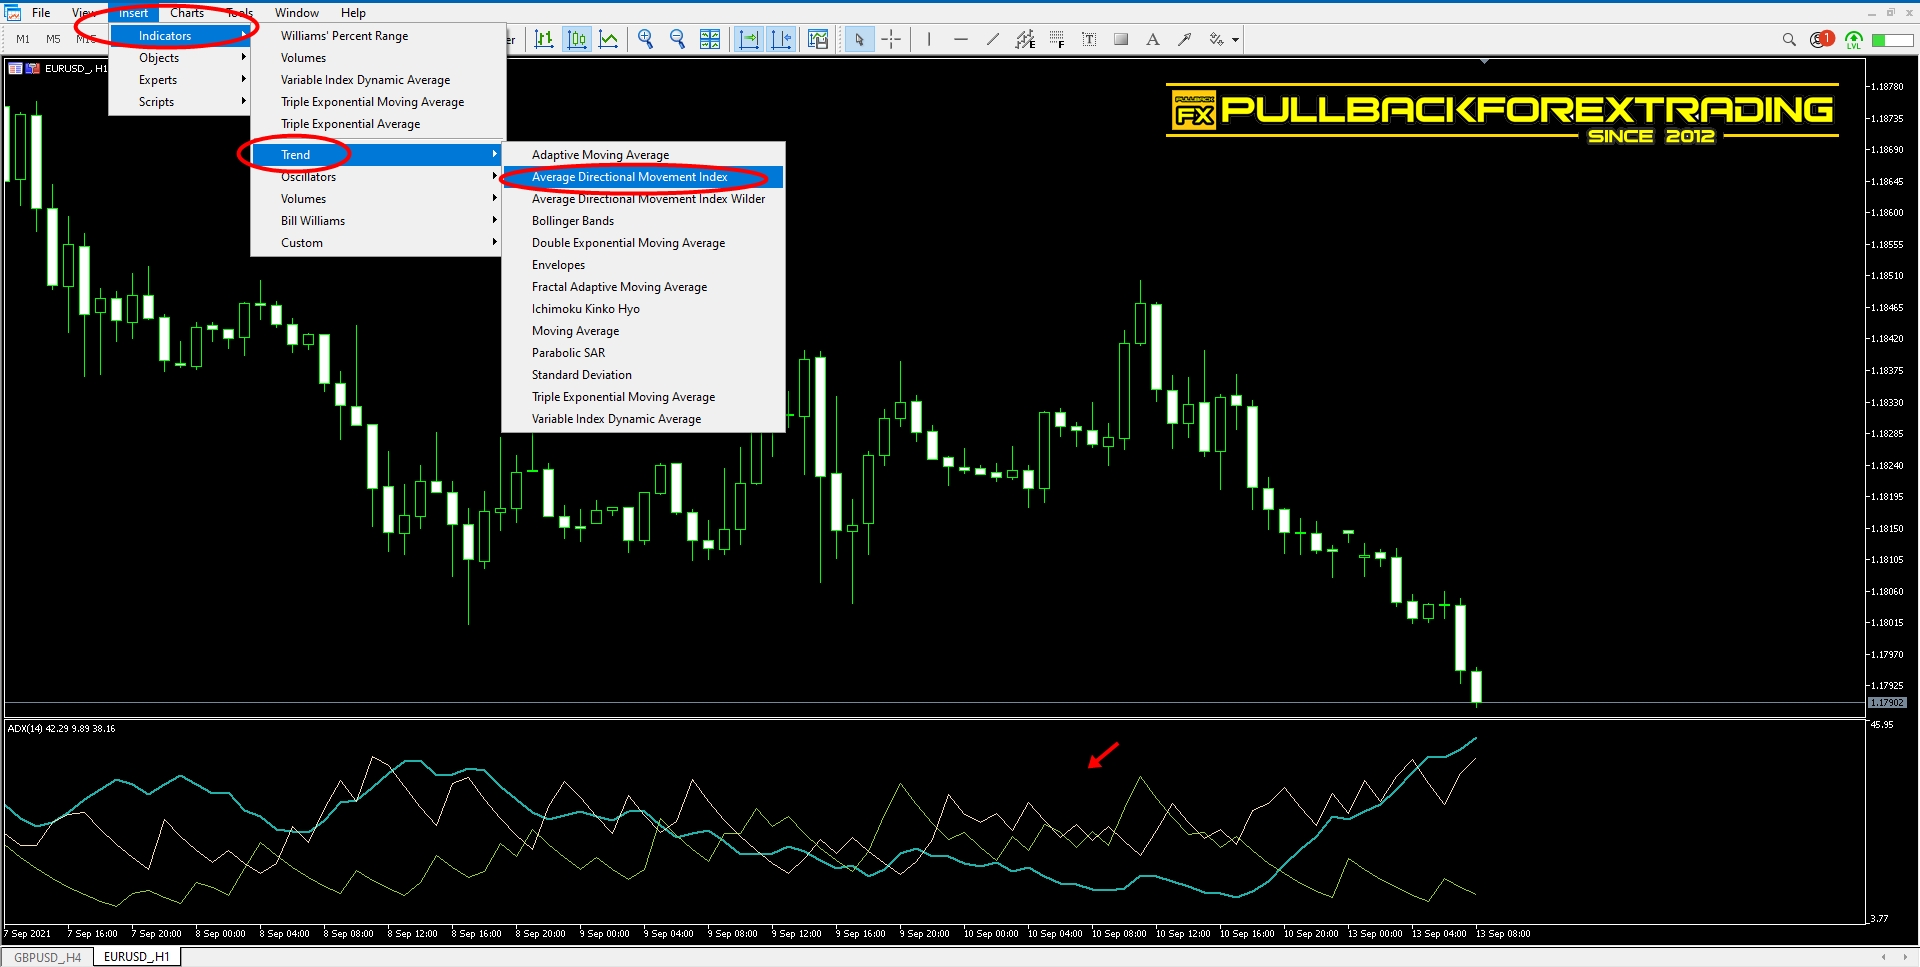Screen dimensions: 1920x967
Task: Add a text label with the A tool
Action: [1152, 39]
